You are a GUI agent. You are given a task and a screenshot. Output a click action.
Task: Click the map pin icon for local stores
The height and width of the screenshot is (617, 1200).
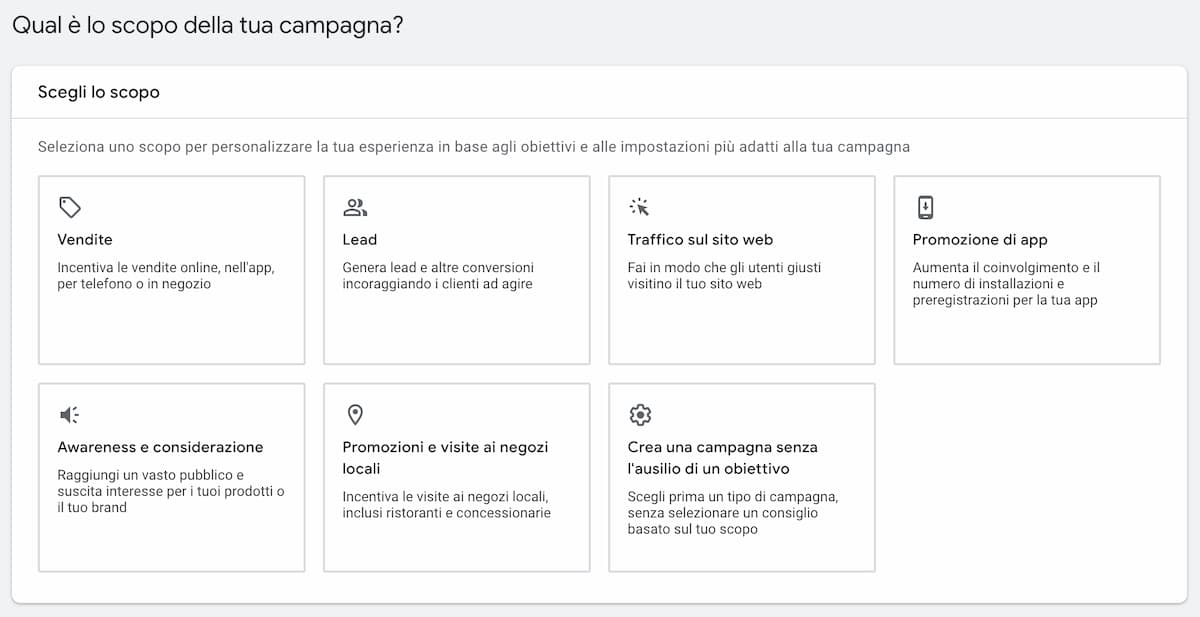tap(354, 414)
